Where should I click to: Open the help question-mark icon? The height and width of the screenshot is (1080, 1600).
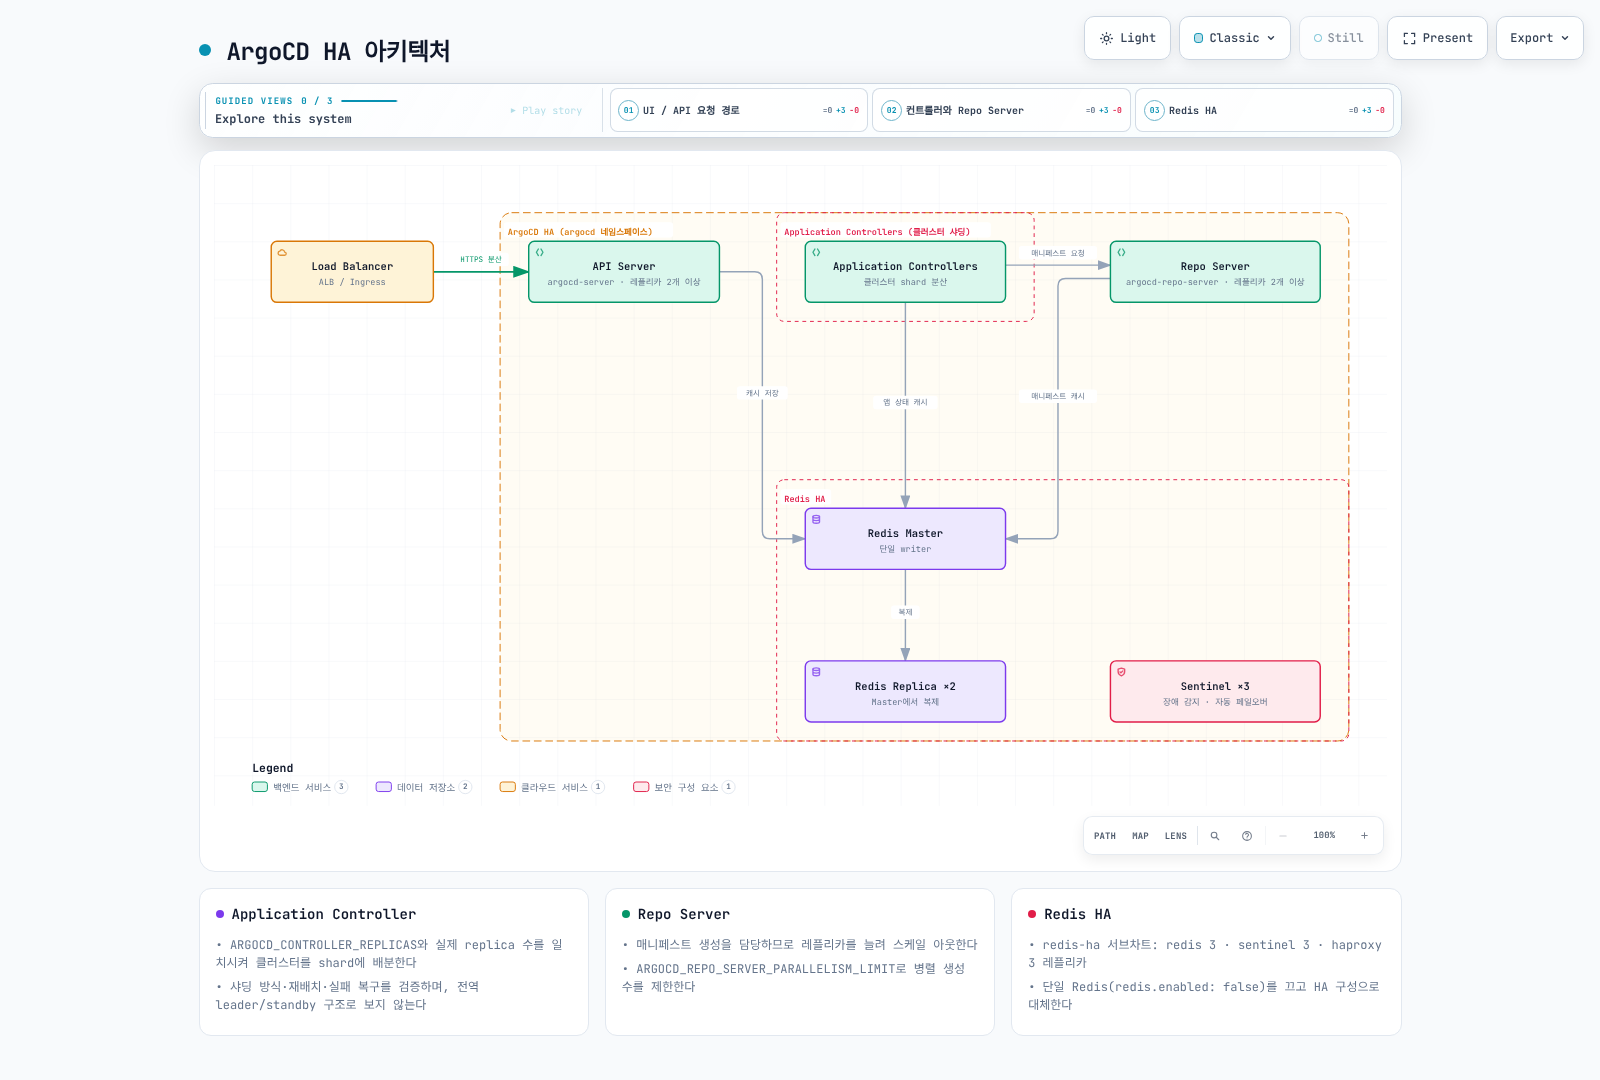pos(1247,836)
